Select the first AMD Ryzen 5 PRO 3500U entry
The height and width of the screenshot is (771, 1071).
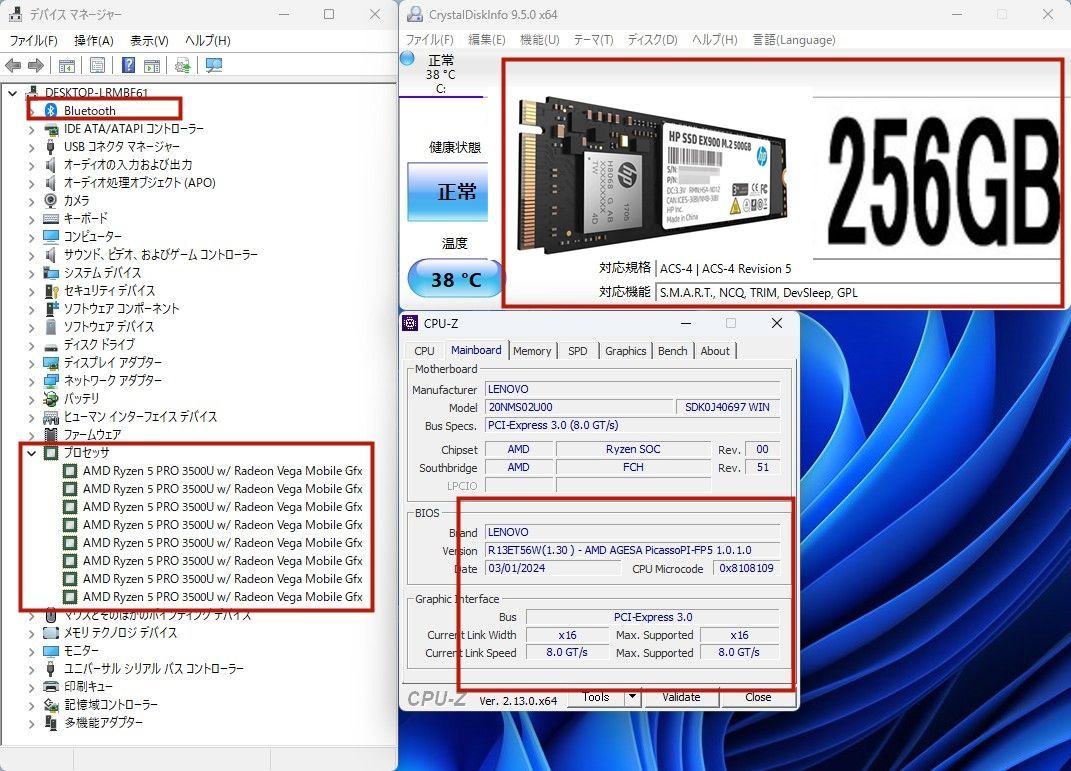coord(222,471)
